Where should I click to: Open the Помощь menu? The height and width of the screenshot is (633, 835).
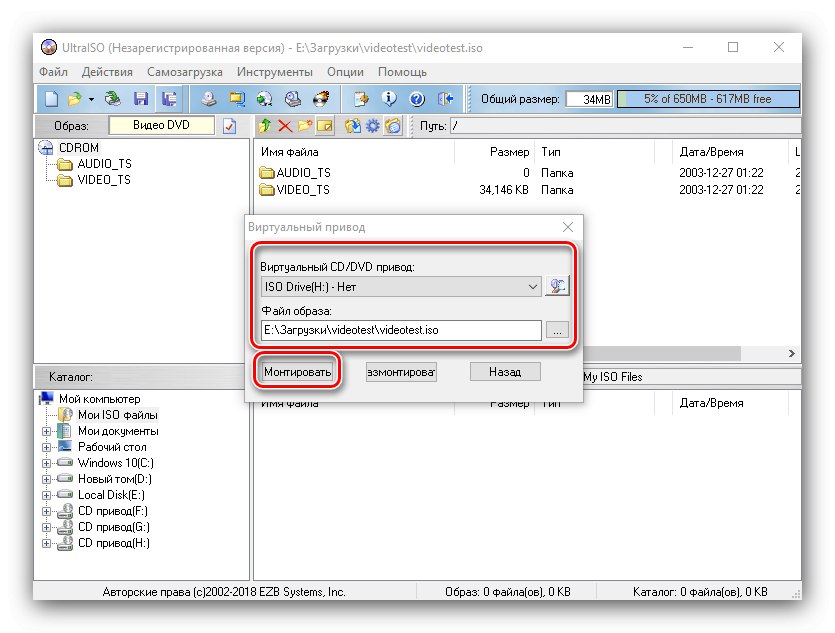pyautogui.click(x=402, y=72)
